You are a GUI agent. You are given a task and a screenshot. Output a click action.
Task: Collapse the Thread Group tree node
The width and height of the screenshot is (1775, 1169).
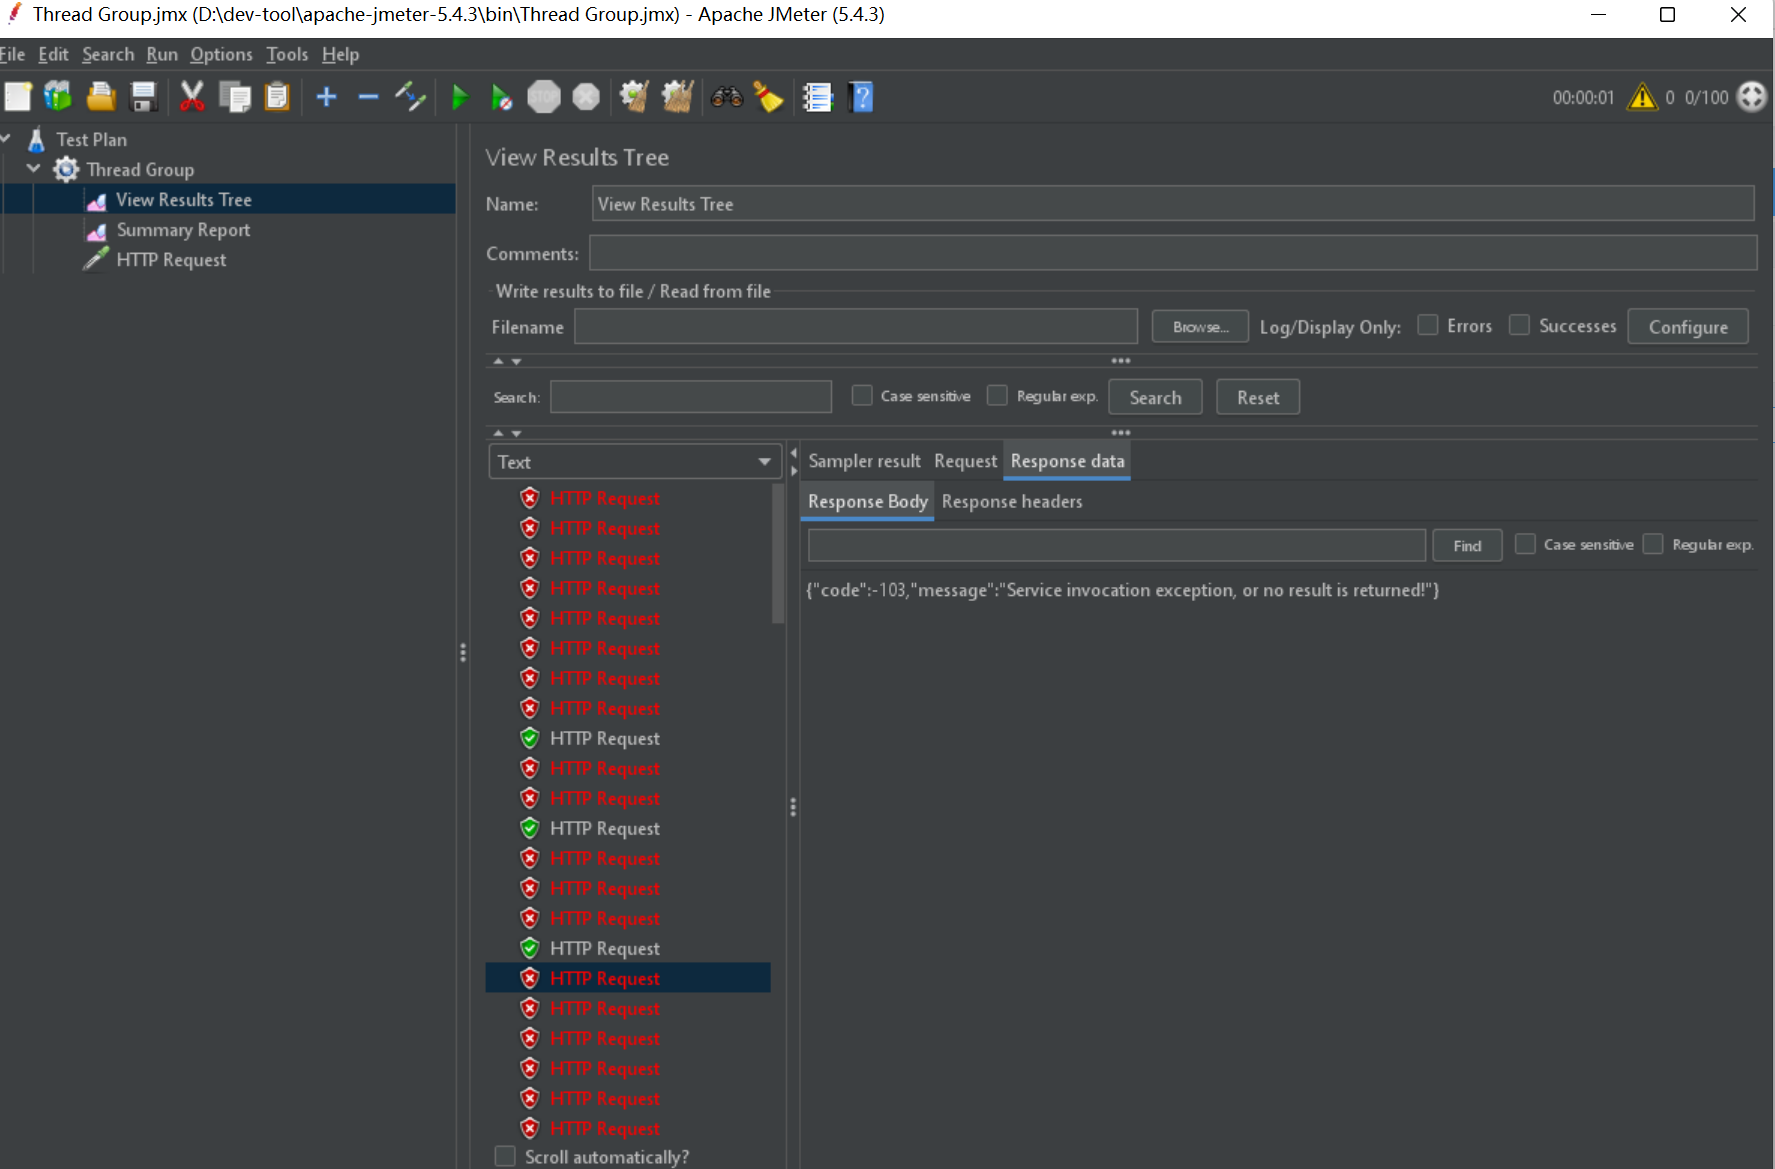pyautogui.click(x=34, y=169)
